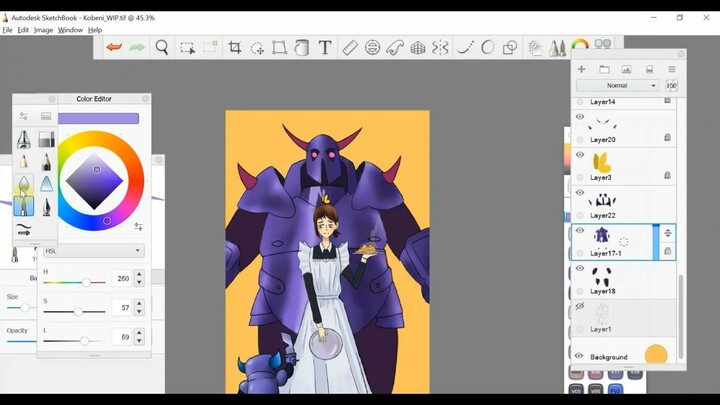Open the HSL color mode dropdown

click(x=94, y=251)
